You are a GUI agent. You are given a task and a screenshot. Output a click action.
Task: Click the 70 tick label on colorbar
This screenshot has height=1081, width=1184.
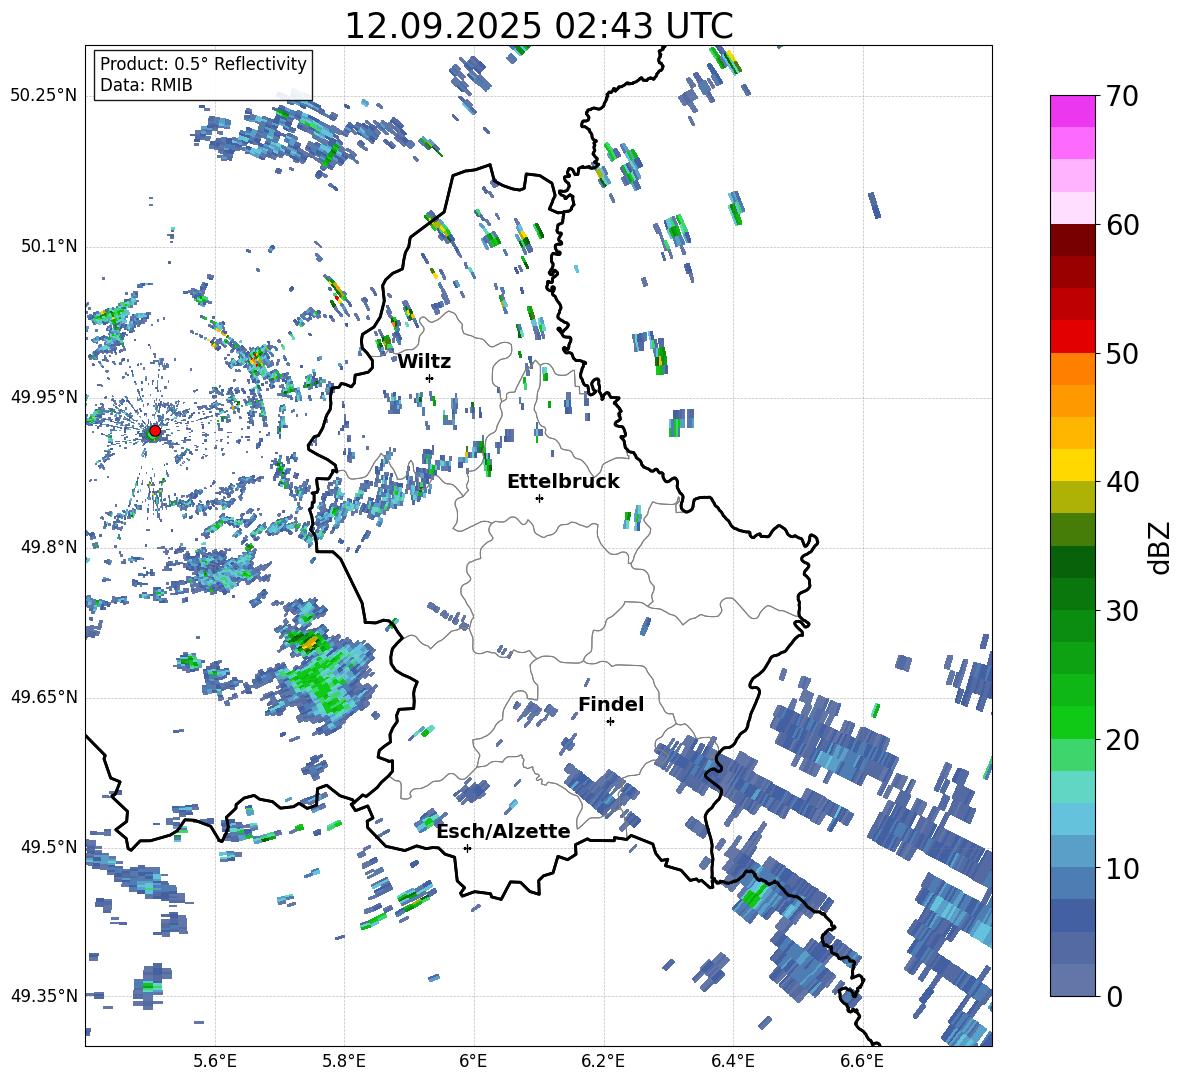coord(1122,96)
